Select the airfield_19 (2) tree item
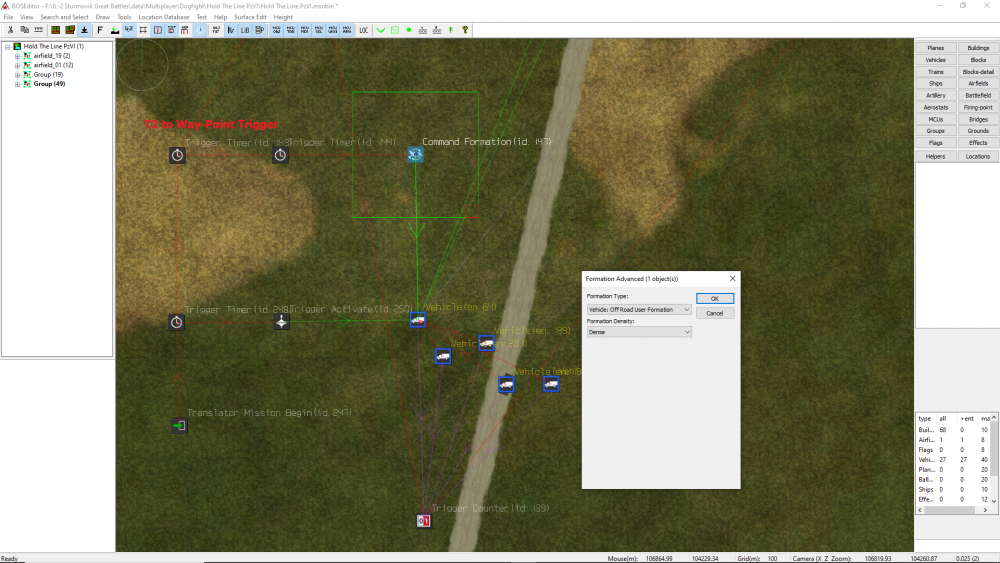Viewport: 1000px width, 563px height. (x=52, y=56)
